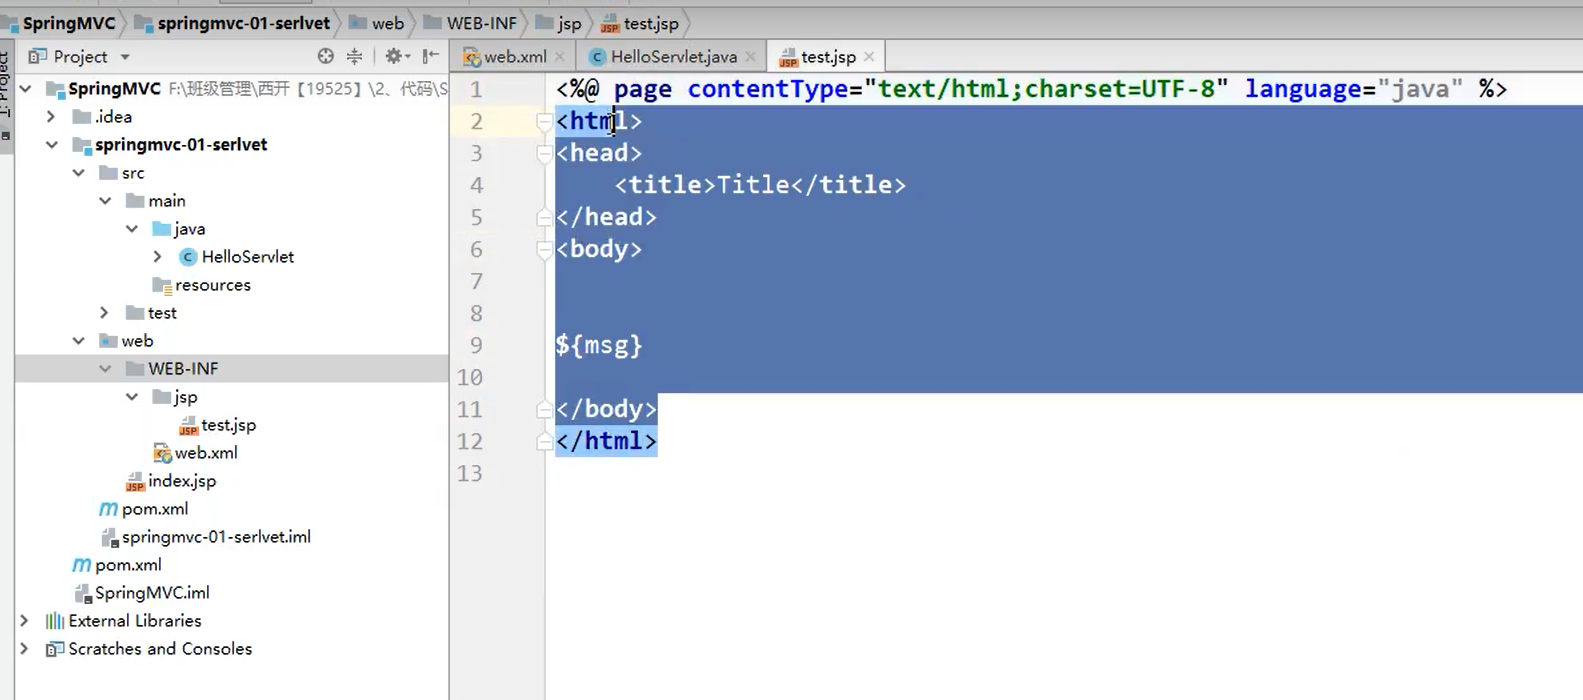Collapse the src folder
This screenshot has height=700, width=1583.
pos(78,173)
